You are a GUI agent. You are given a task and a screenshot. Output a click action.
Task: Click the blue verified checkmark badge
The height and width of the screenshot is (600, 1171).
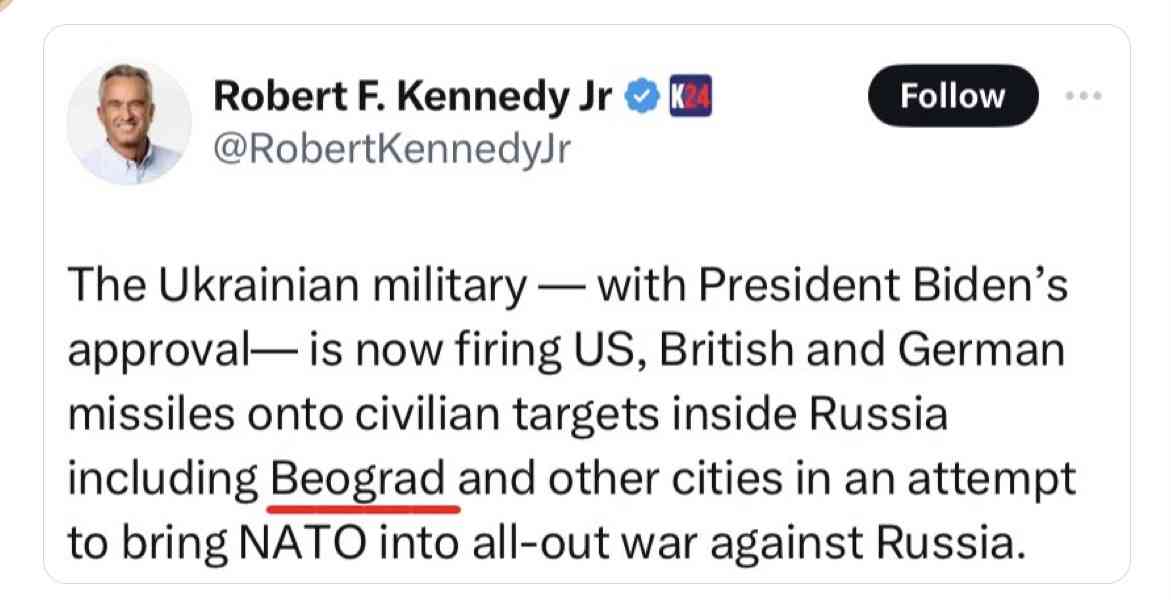point(642,98)
